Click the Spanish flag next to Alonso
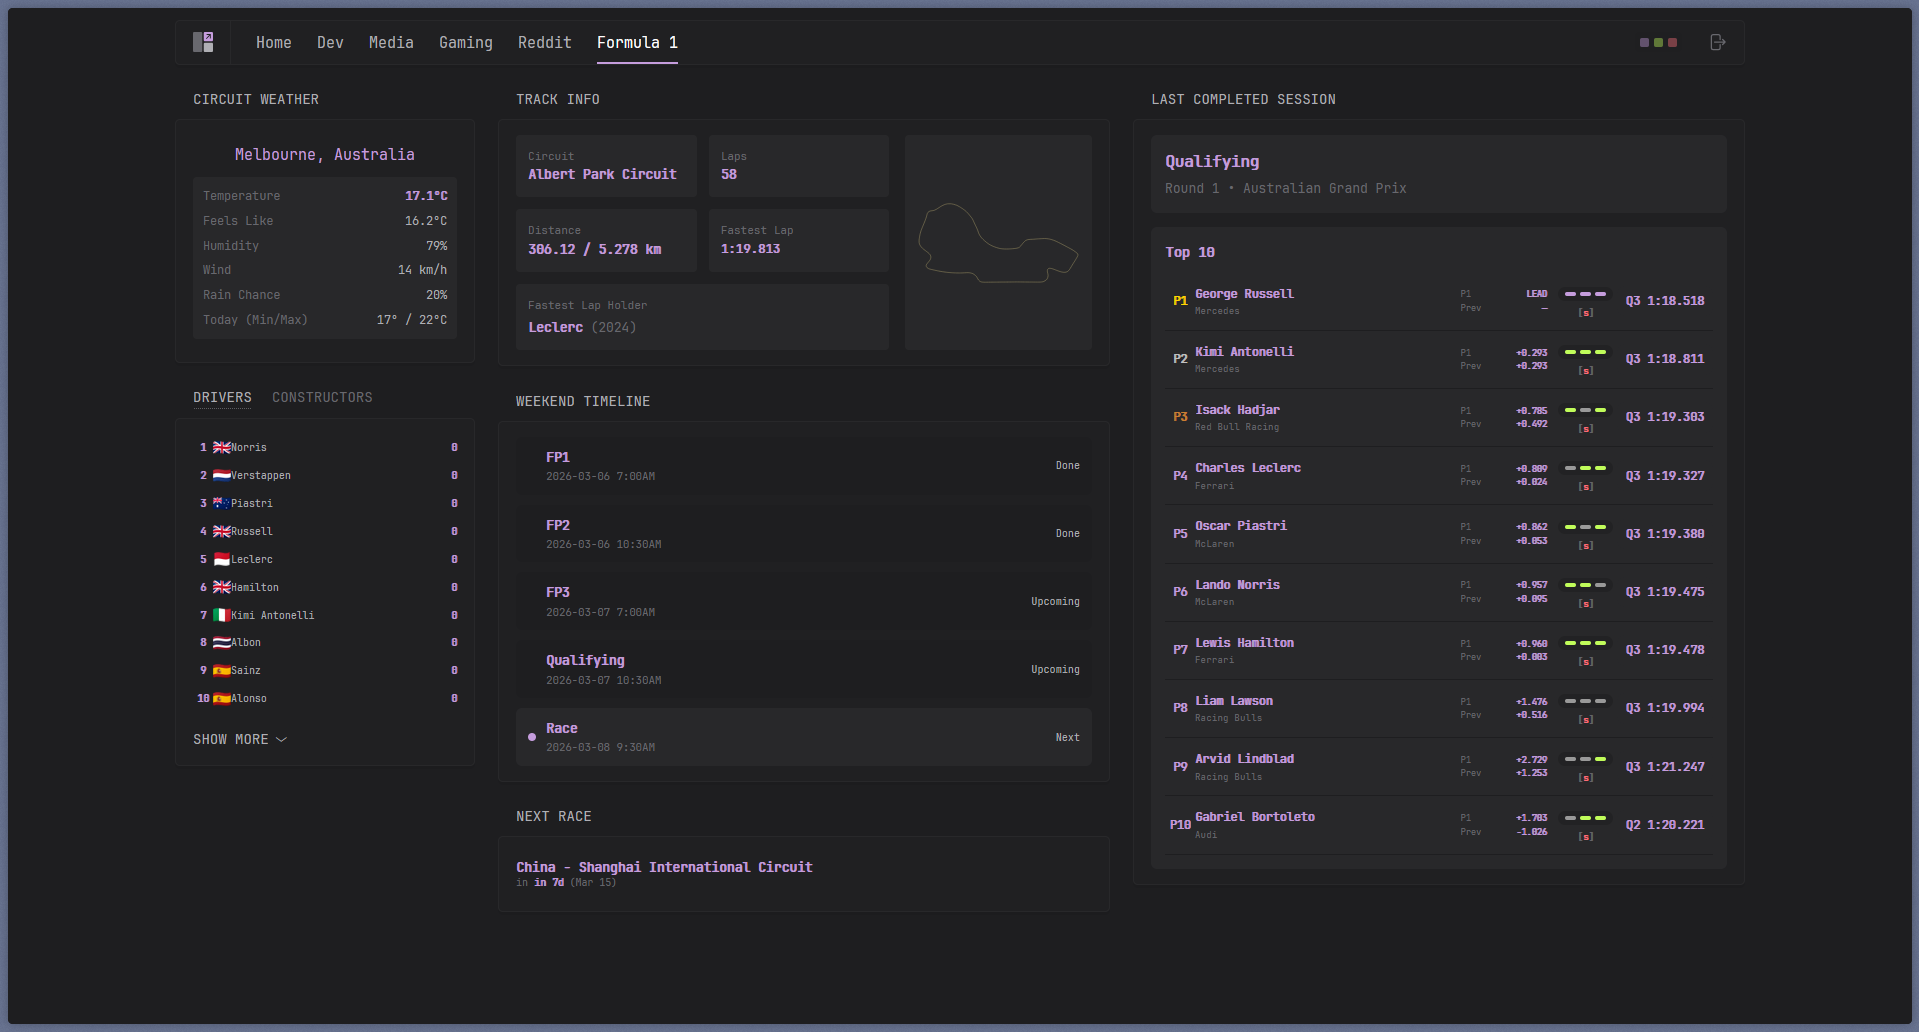 pyautogui.click(x=221, y=698)
